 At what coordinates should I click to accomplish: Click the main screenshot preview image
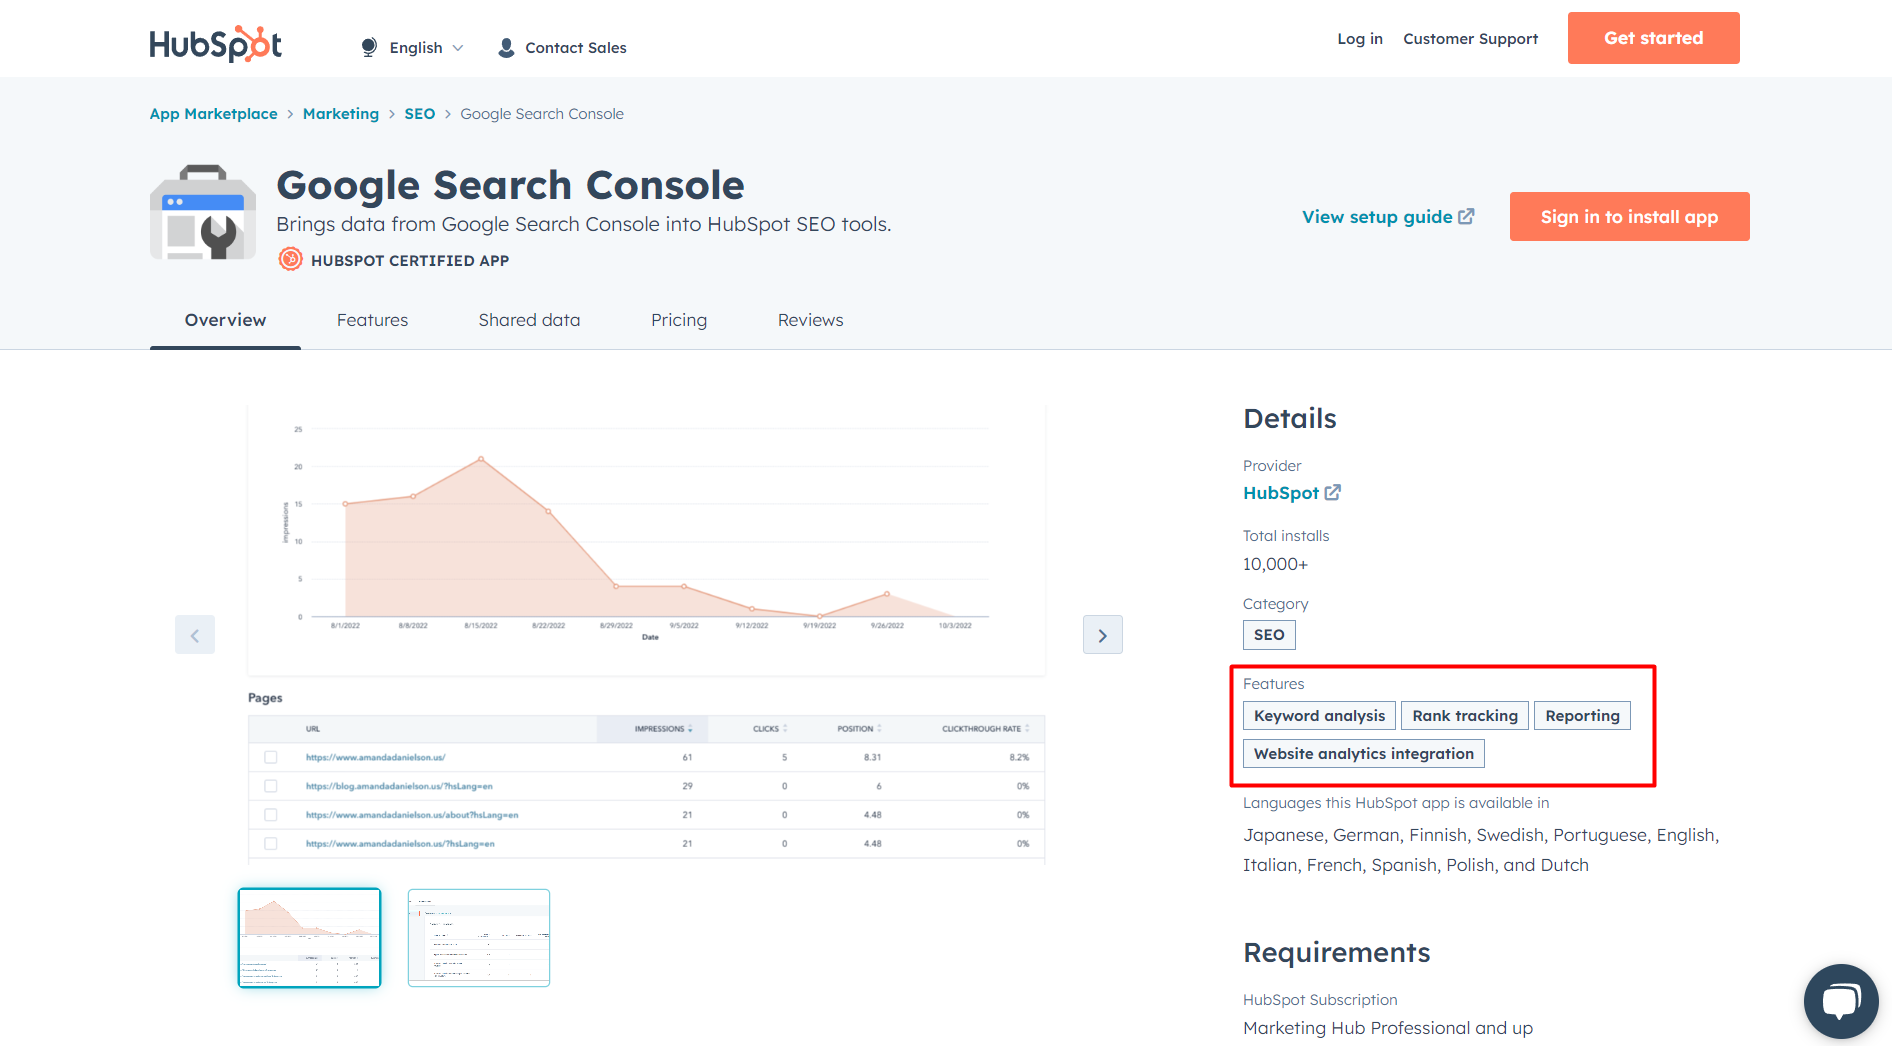(647, 635)
